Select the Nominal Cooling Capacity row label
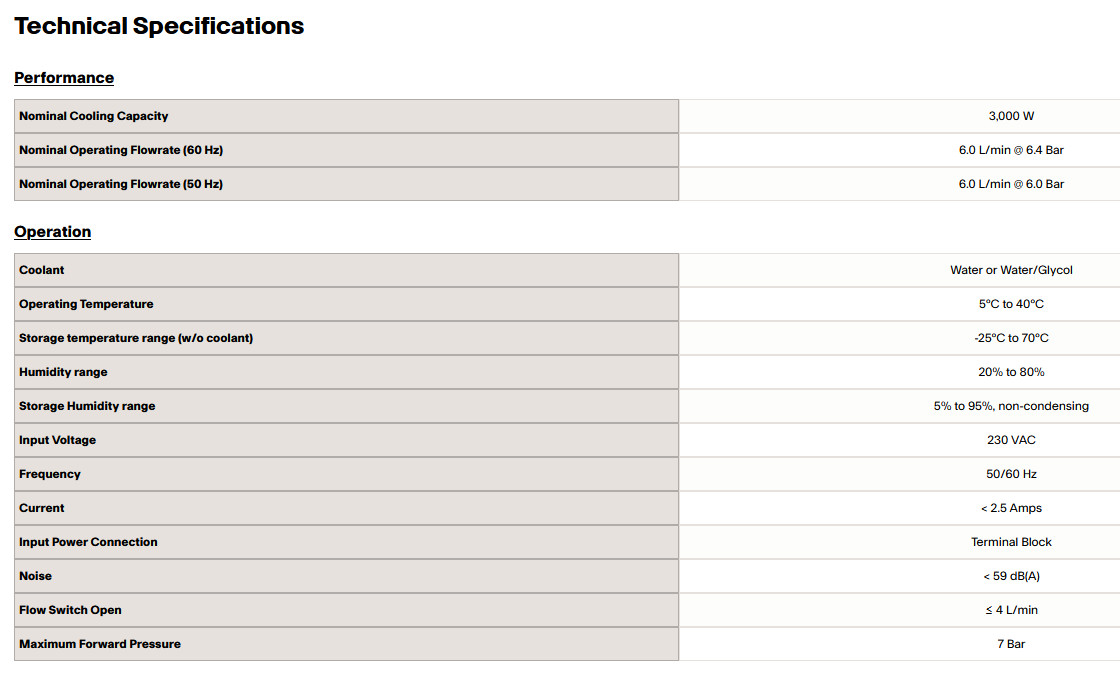Viewport: 1120px width, 675px height. pos(94,116)
